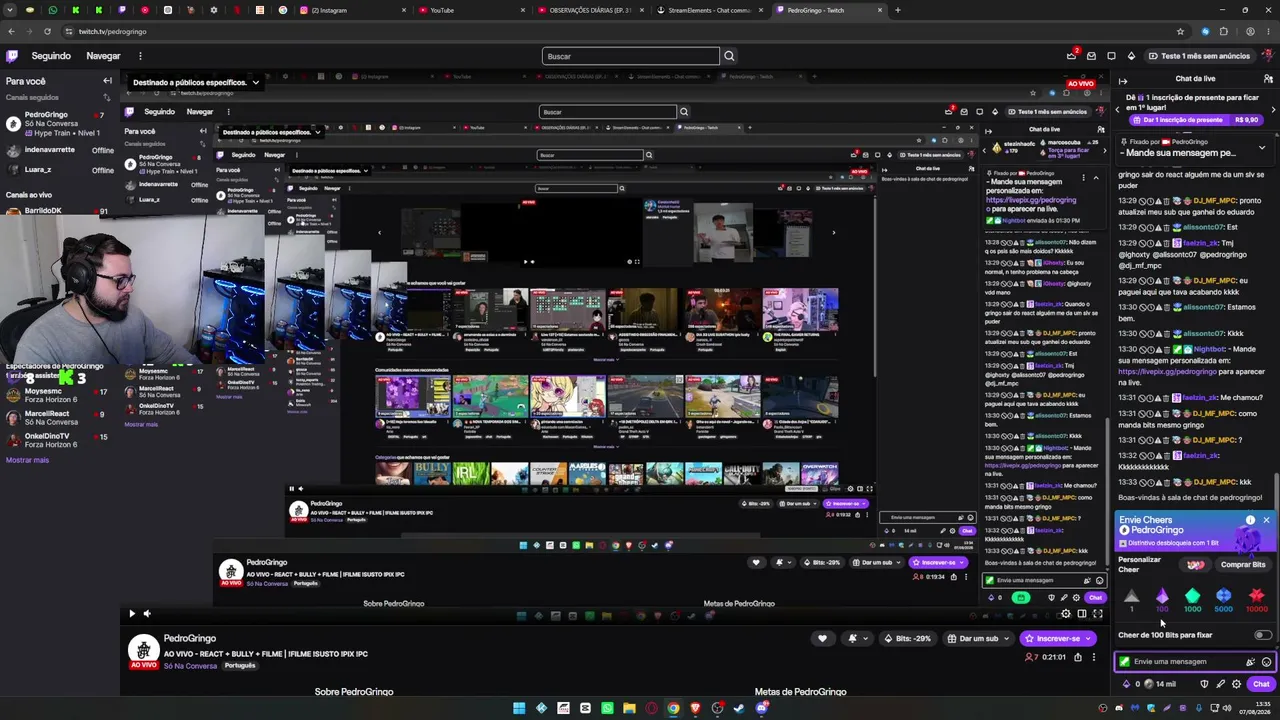The height and width of the screenshot is (720, 1280).
Task: Open the whispers speech bubble icon
Action: (1111, 56)
